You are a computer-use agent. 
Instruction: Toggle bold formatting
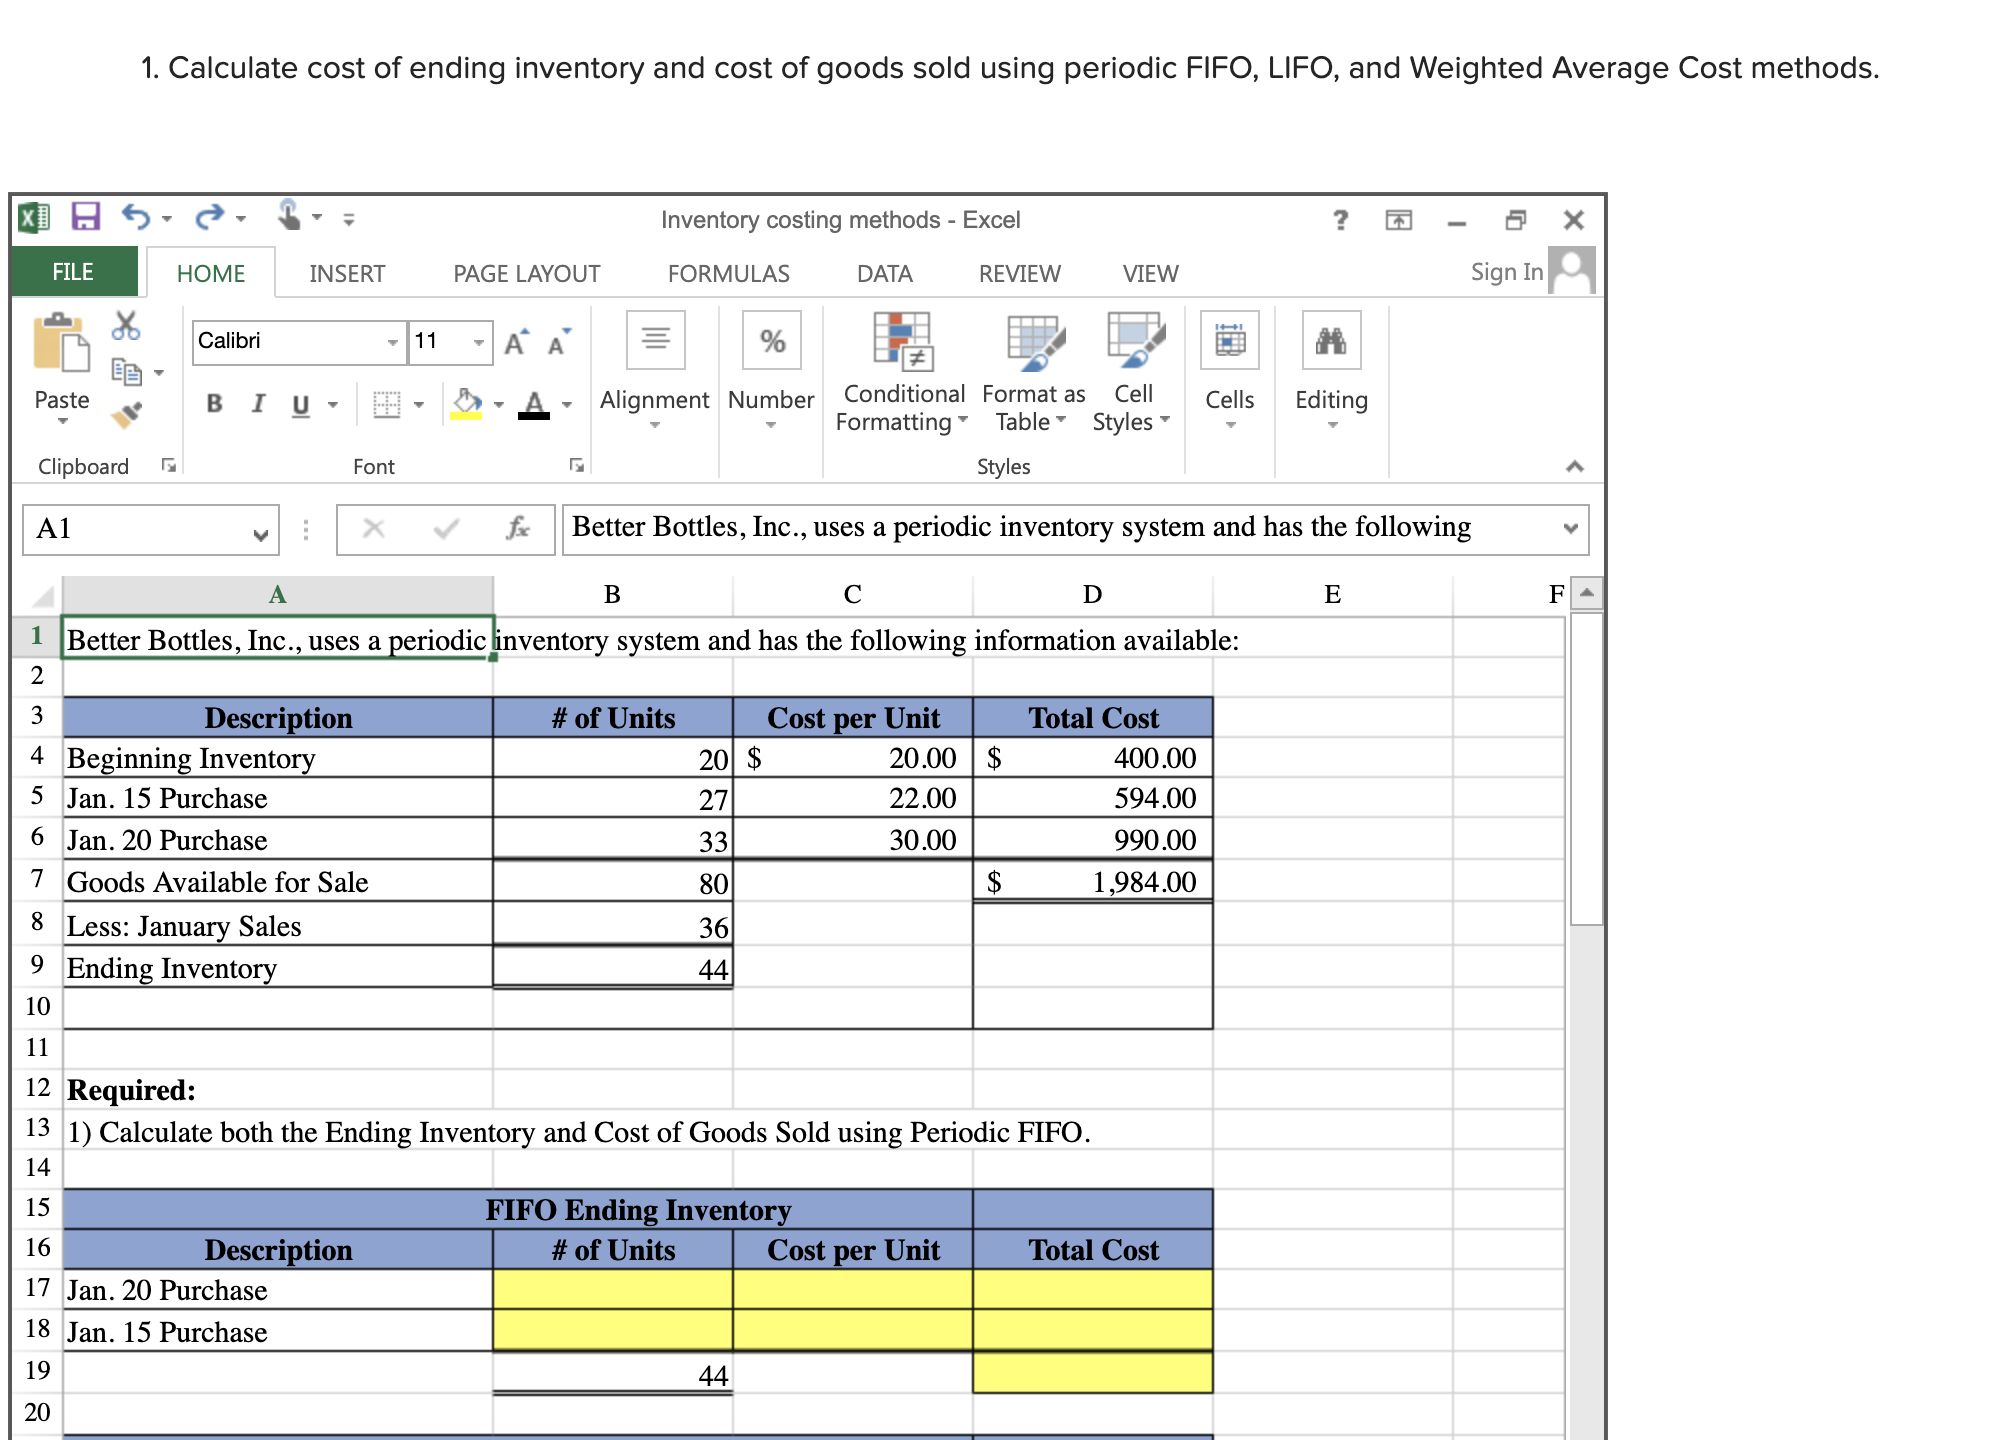coord(213,403)
